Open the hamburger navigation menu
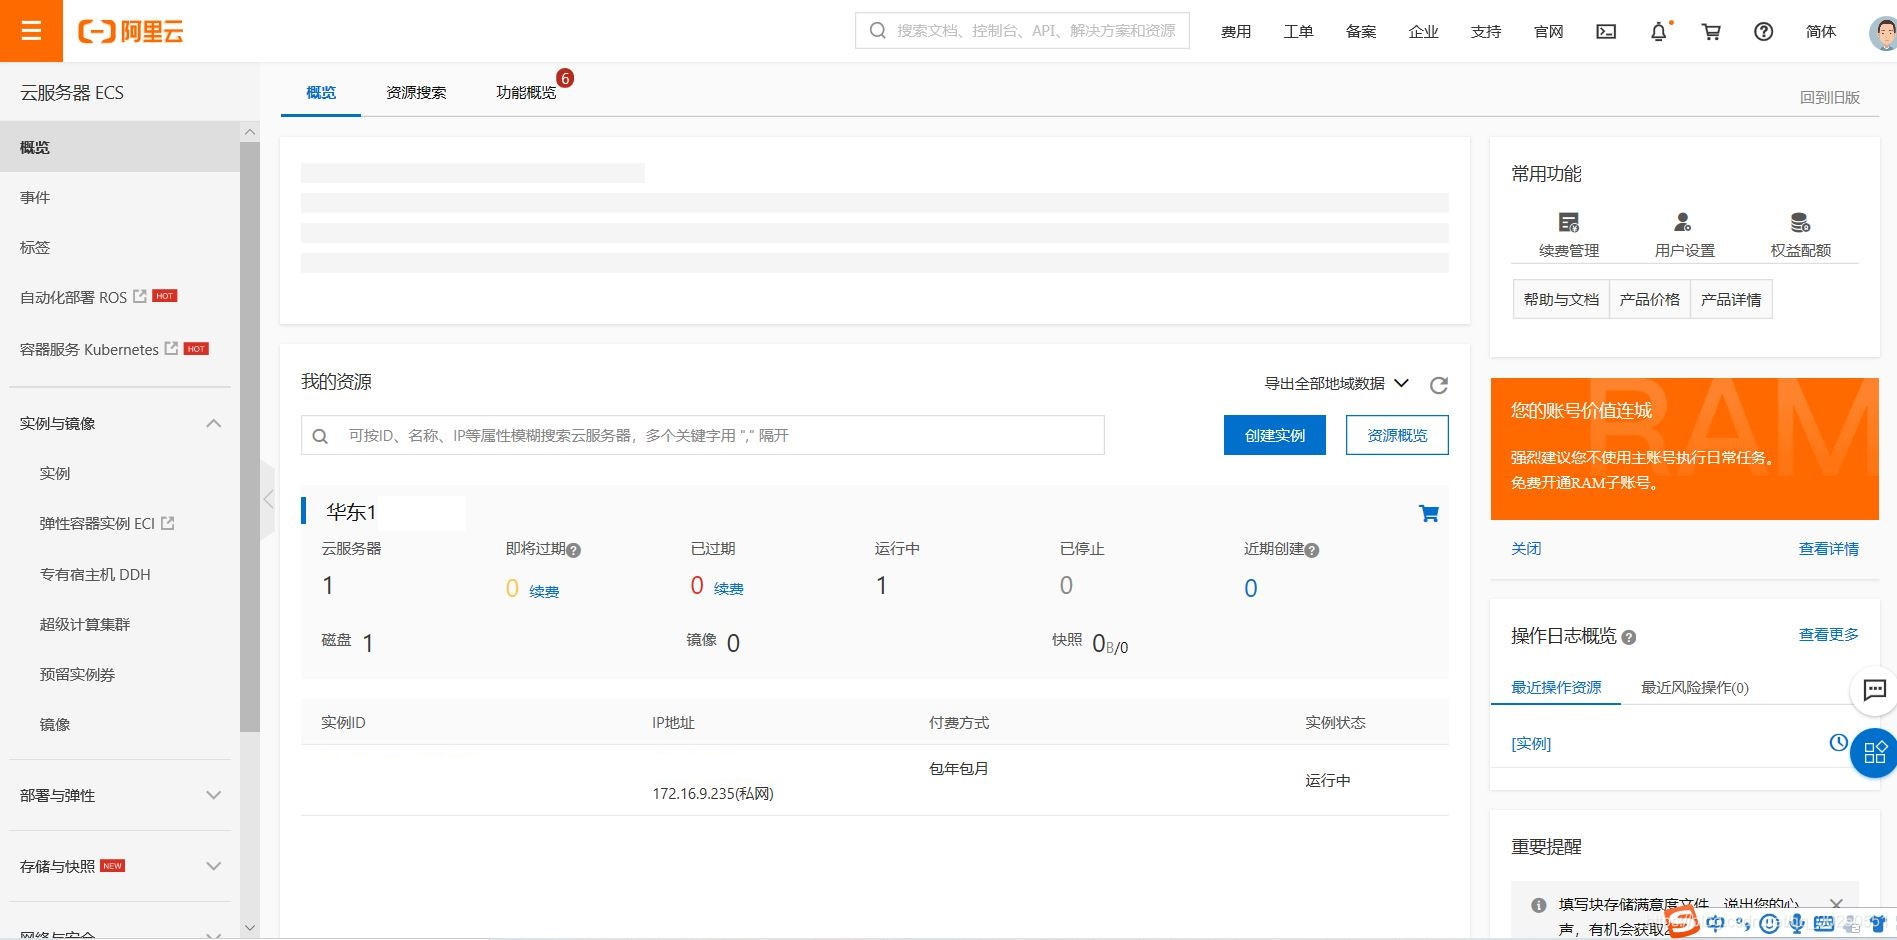The height and width of the screenshot is (940, 1897). (31, 31)
